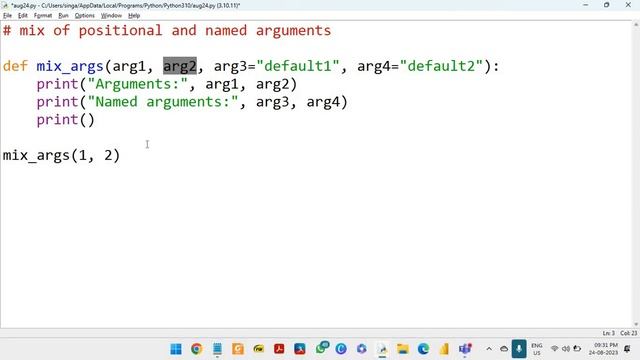Click the def keyword
640x360 pixels.
15,66
